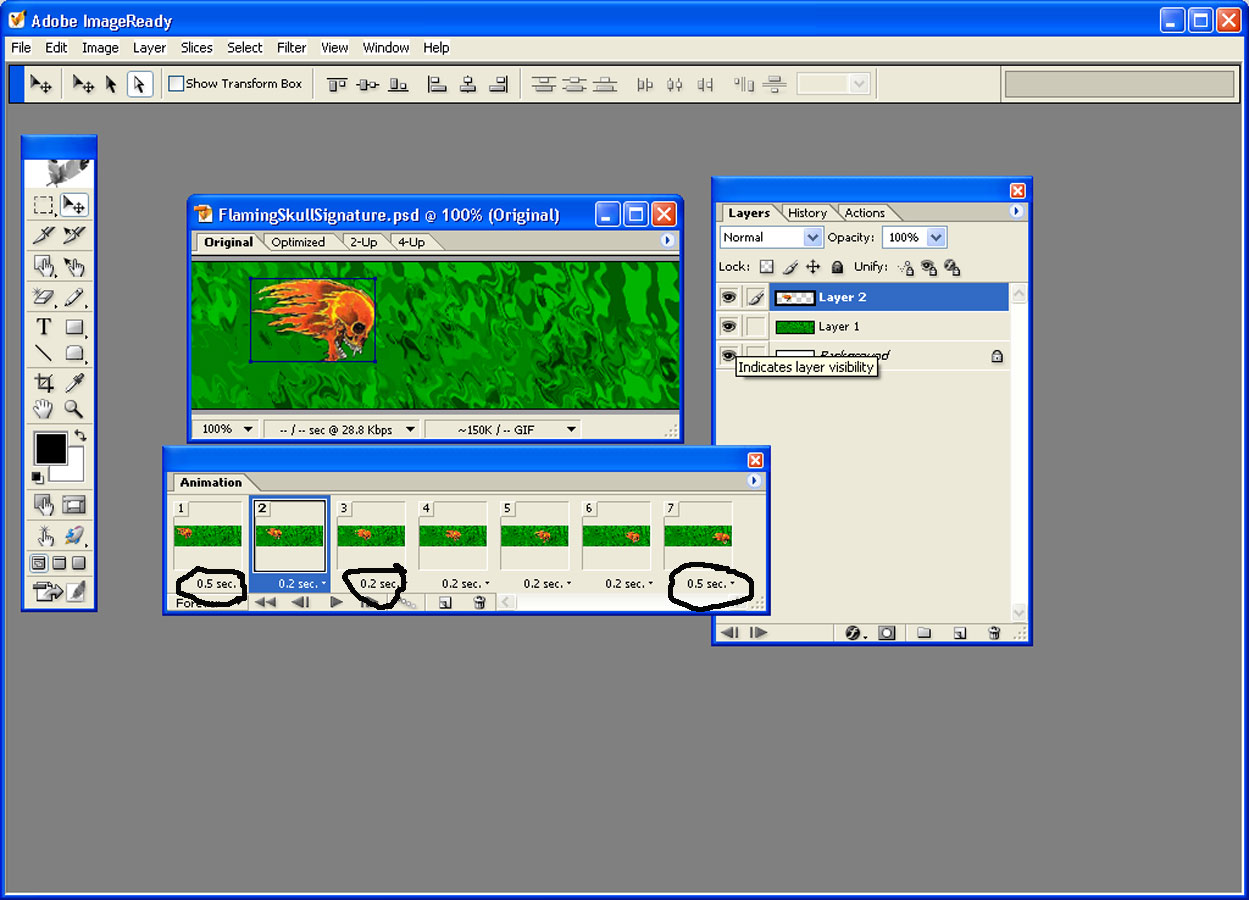
Task: Toggle lock position icon
Action: (813, 267)
